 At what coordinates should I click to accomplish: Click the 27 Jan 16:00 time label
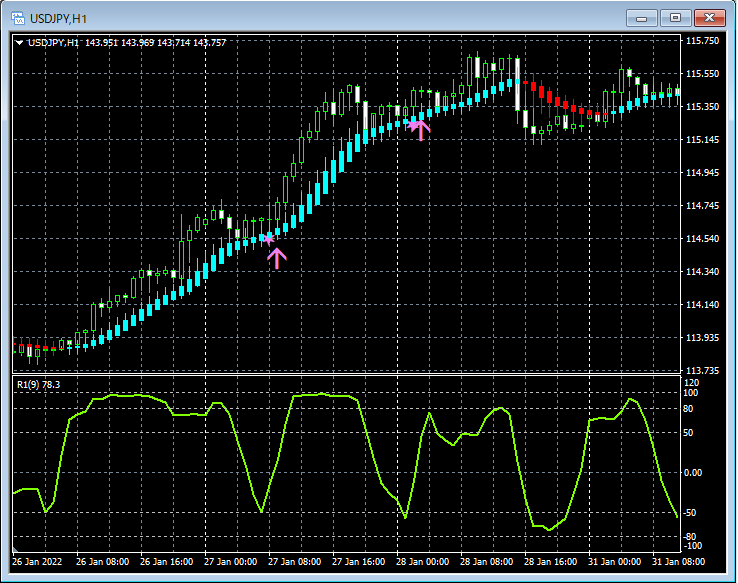[359, 561]
